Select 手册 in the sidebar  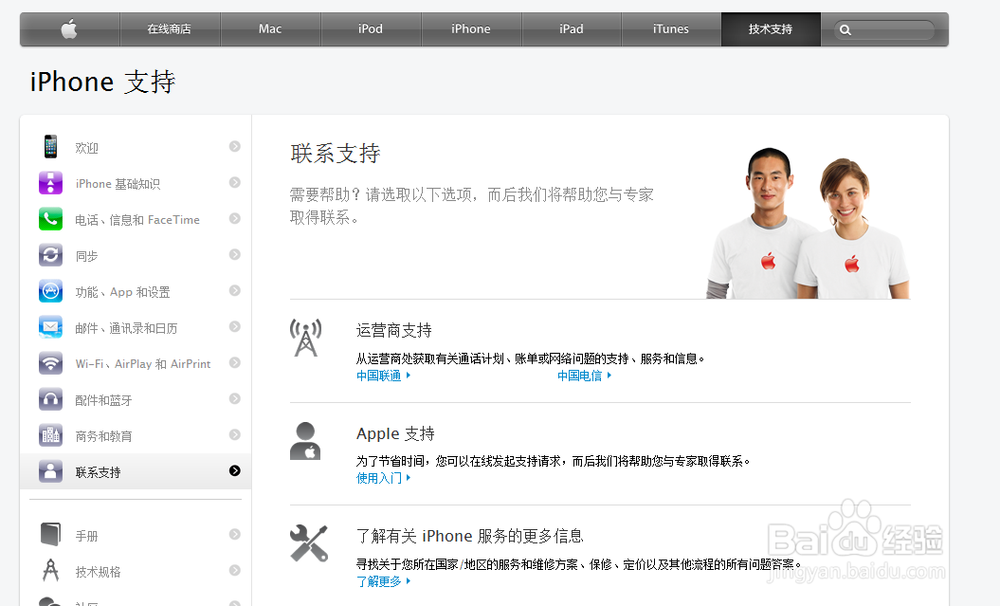pos(87,536)
